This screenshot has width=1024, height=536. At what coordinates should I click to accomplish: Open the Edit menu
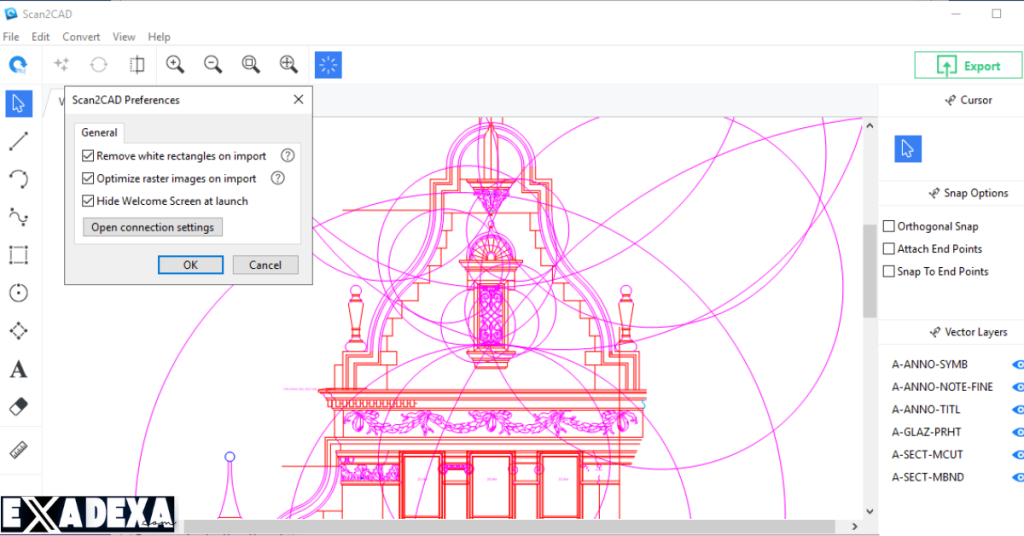pyautogui.click(x=40, y=37)
